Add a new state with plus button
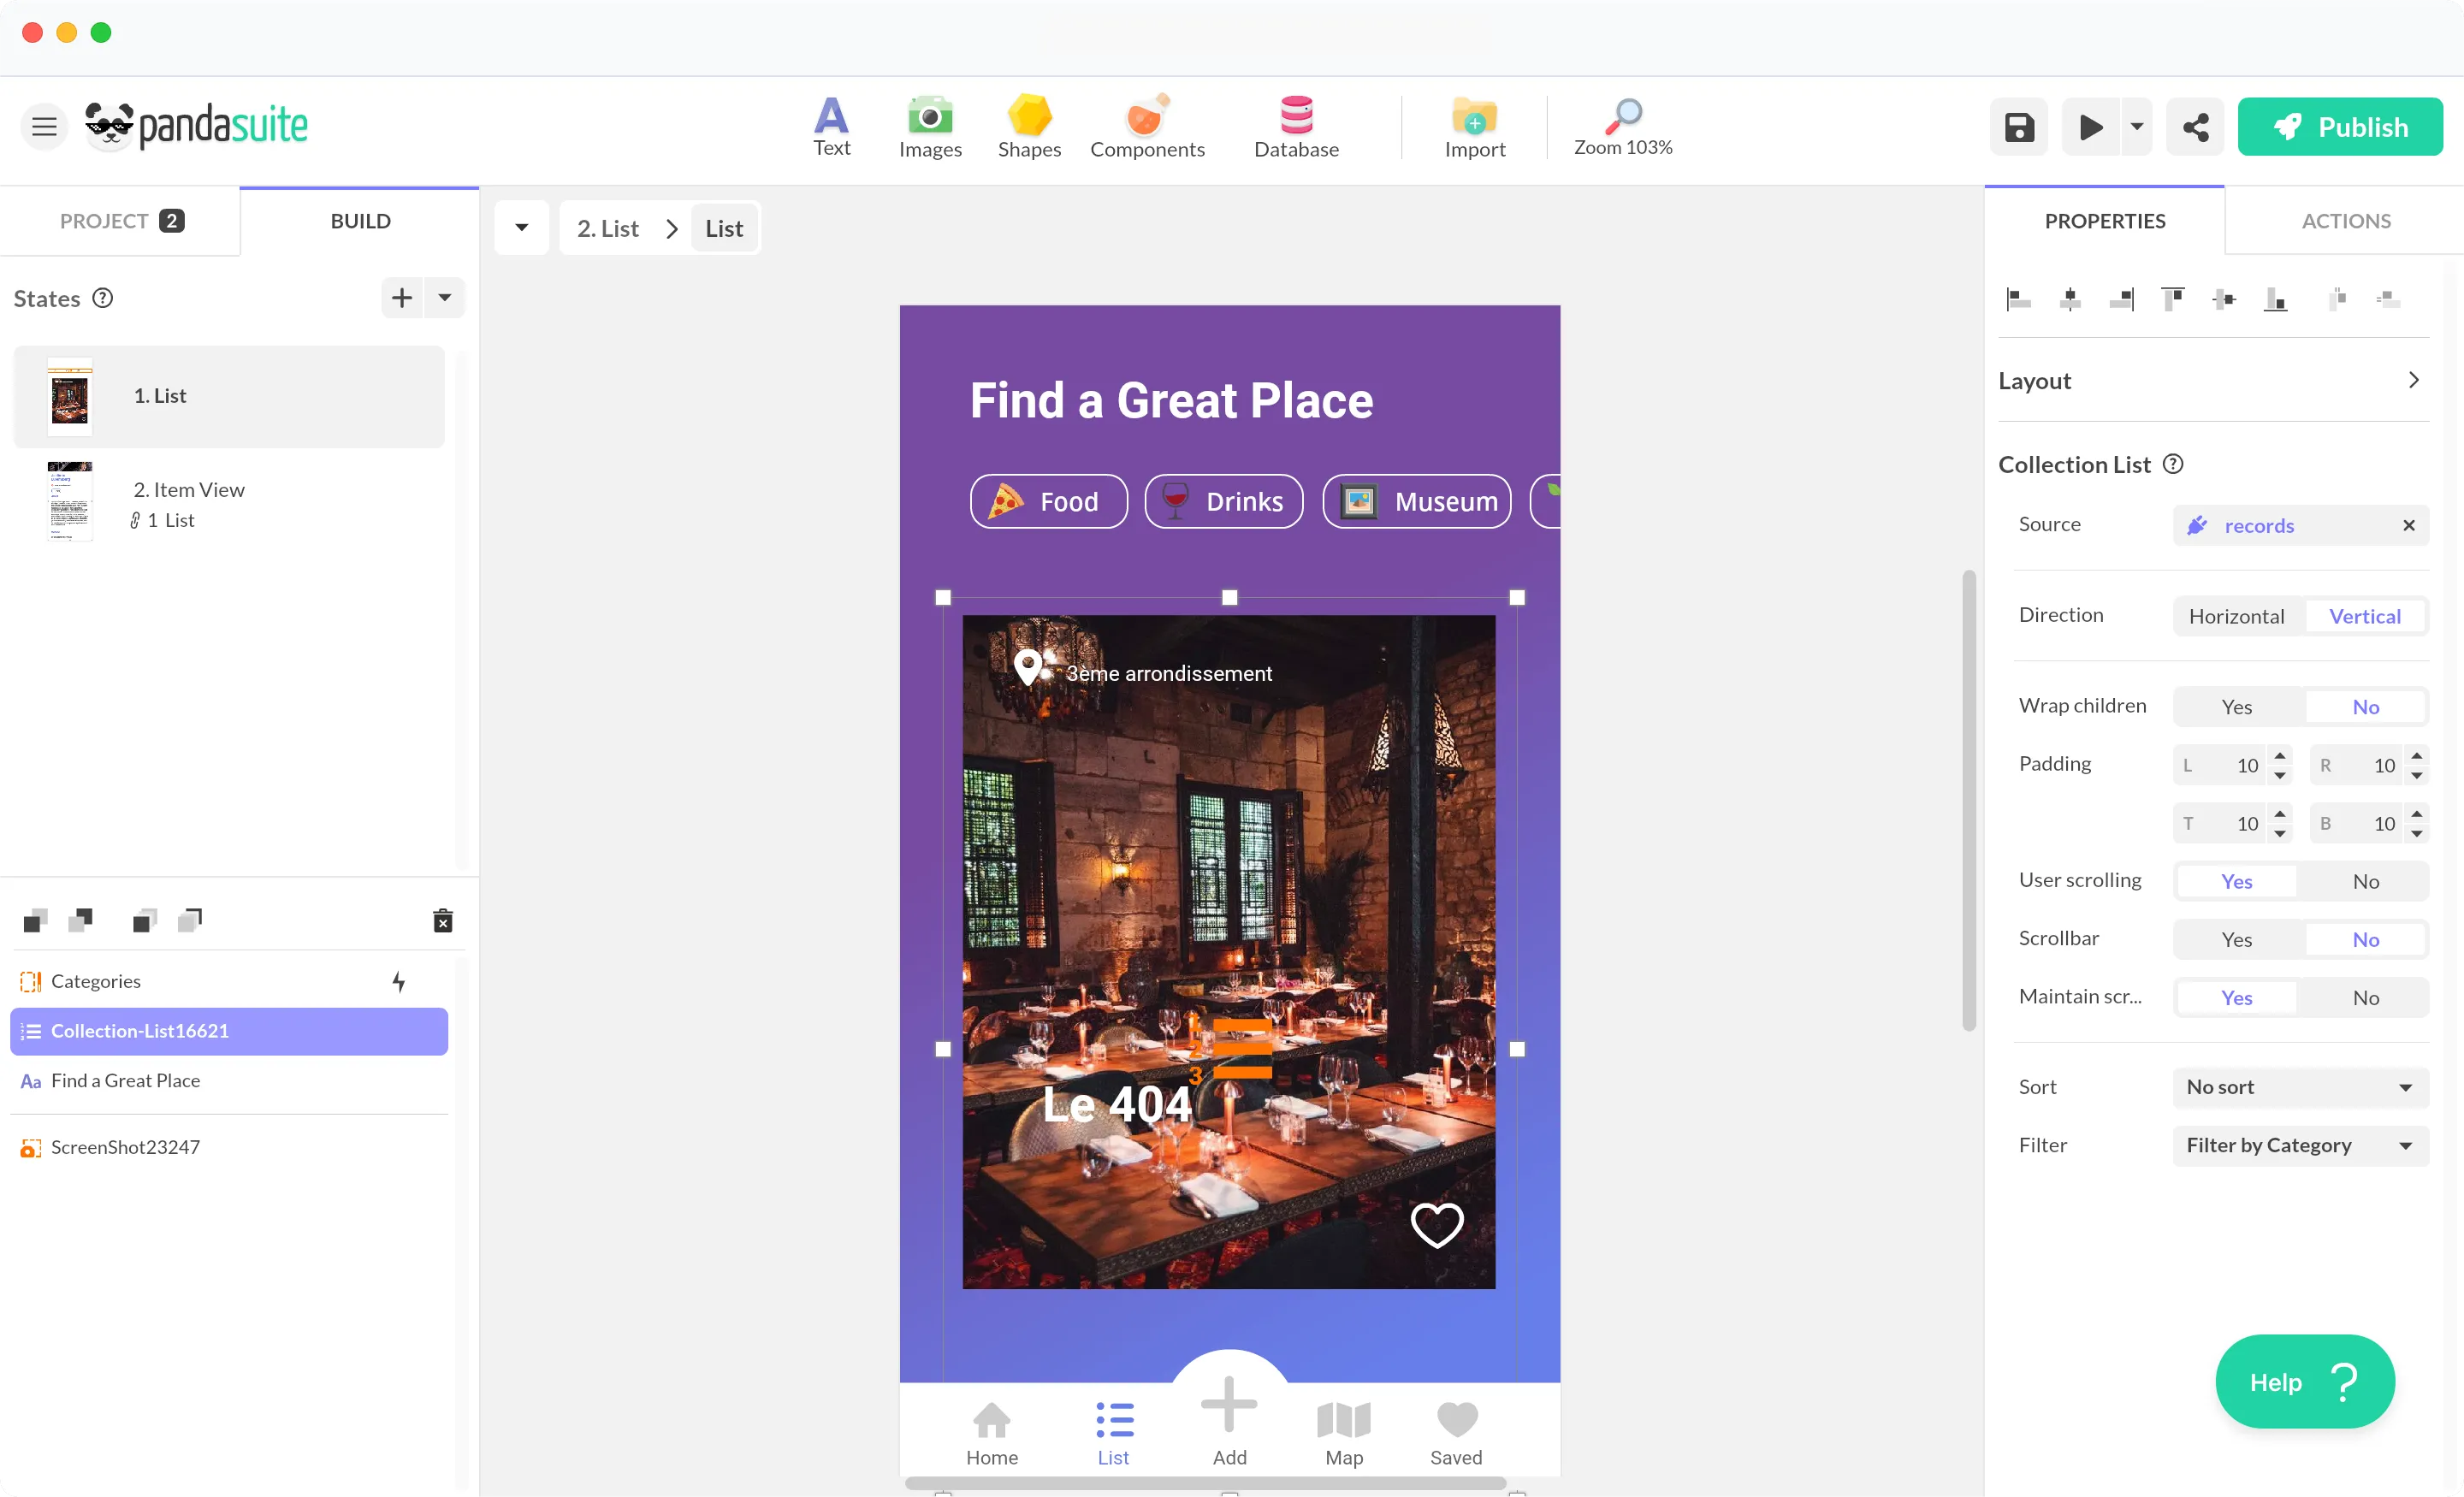 pos(402,298)
